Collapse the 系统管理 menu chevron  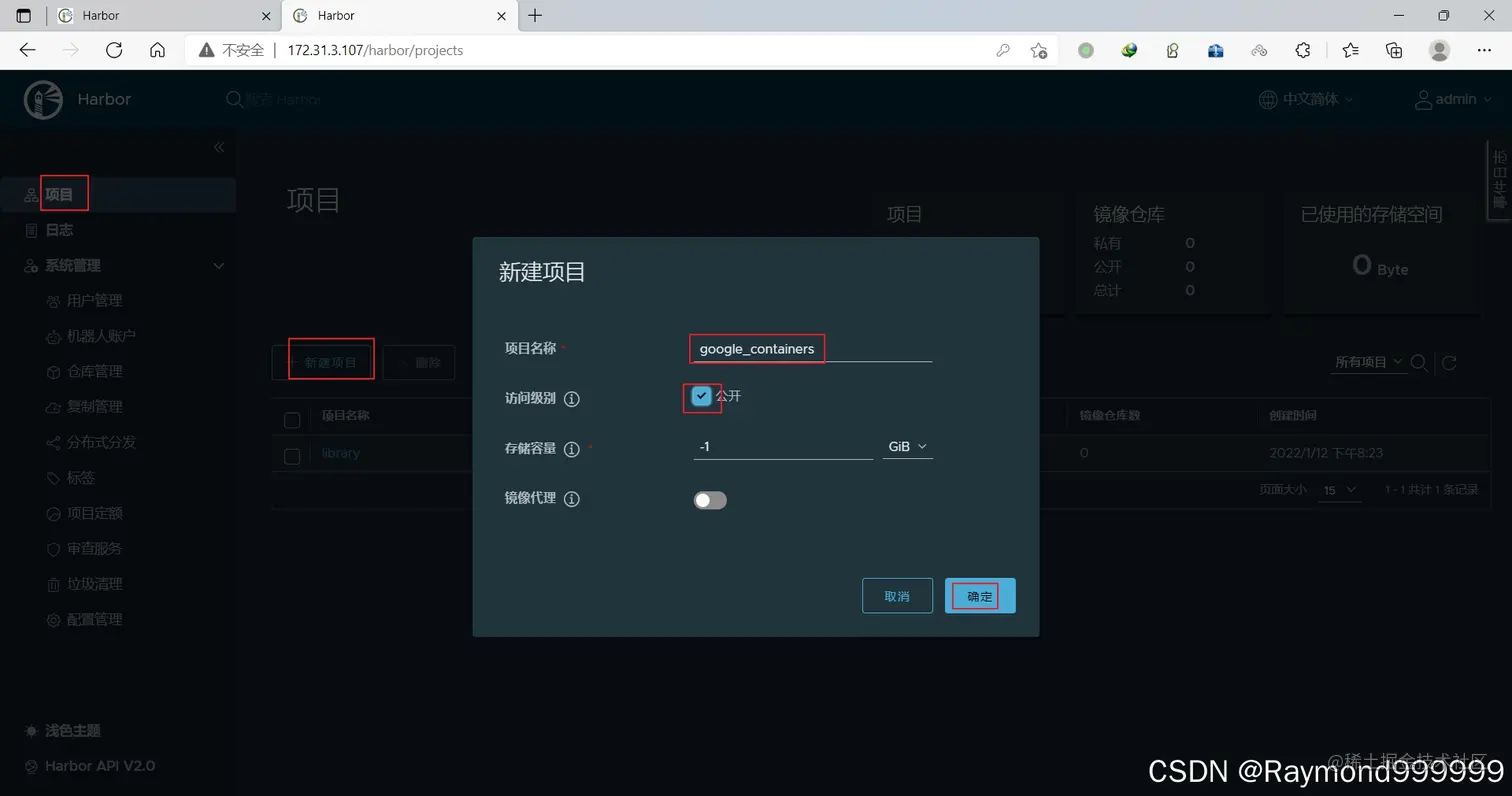pyautogui.click(x=218, y=265)
